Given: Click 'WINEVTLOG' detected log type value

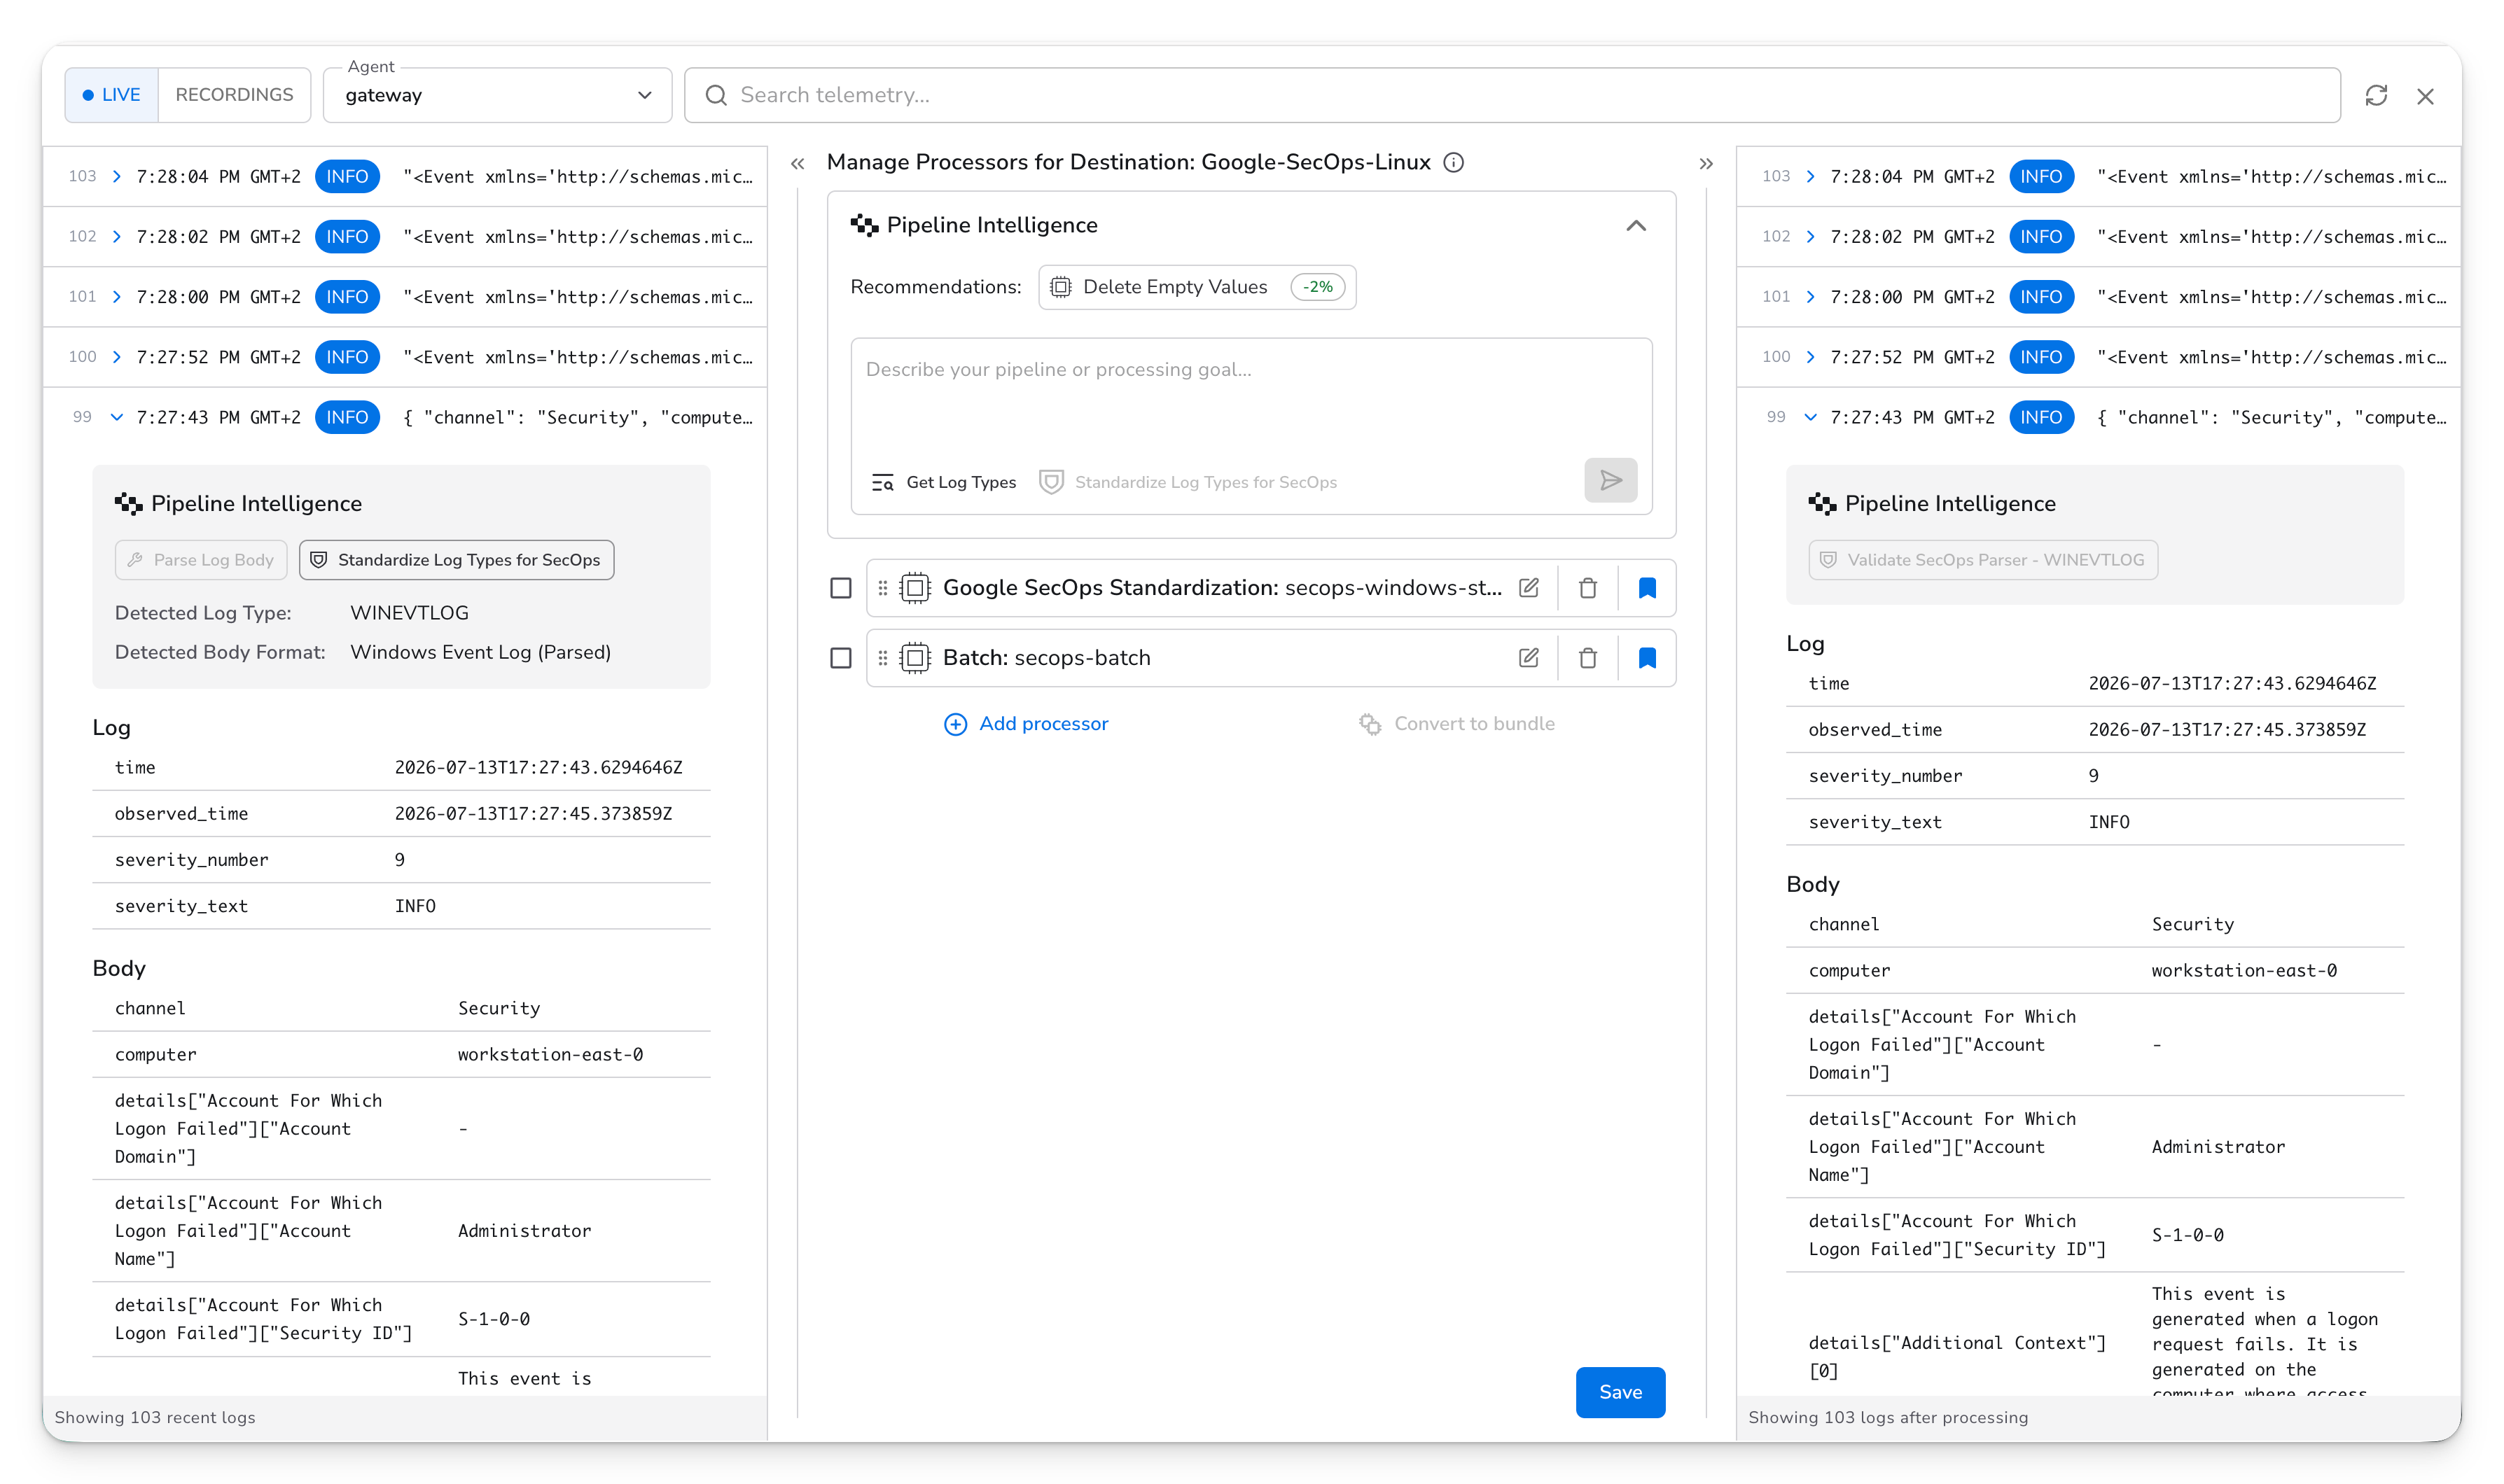Looking at the screenshot, I should [x=409, y=613].
